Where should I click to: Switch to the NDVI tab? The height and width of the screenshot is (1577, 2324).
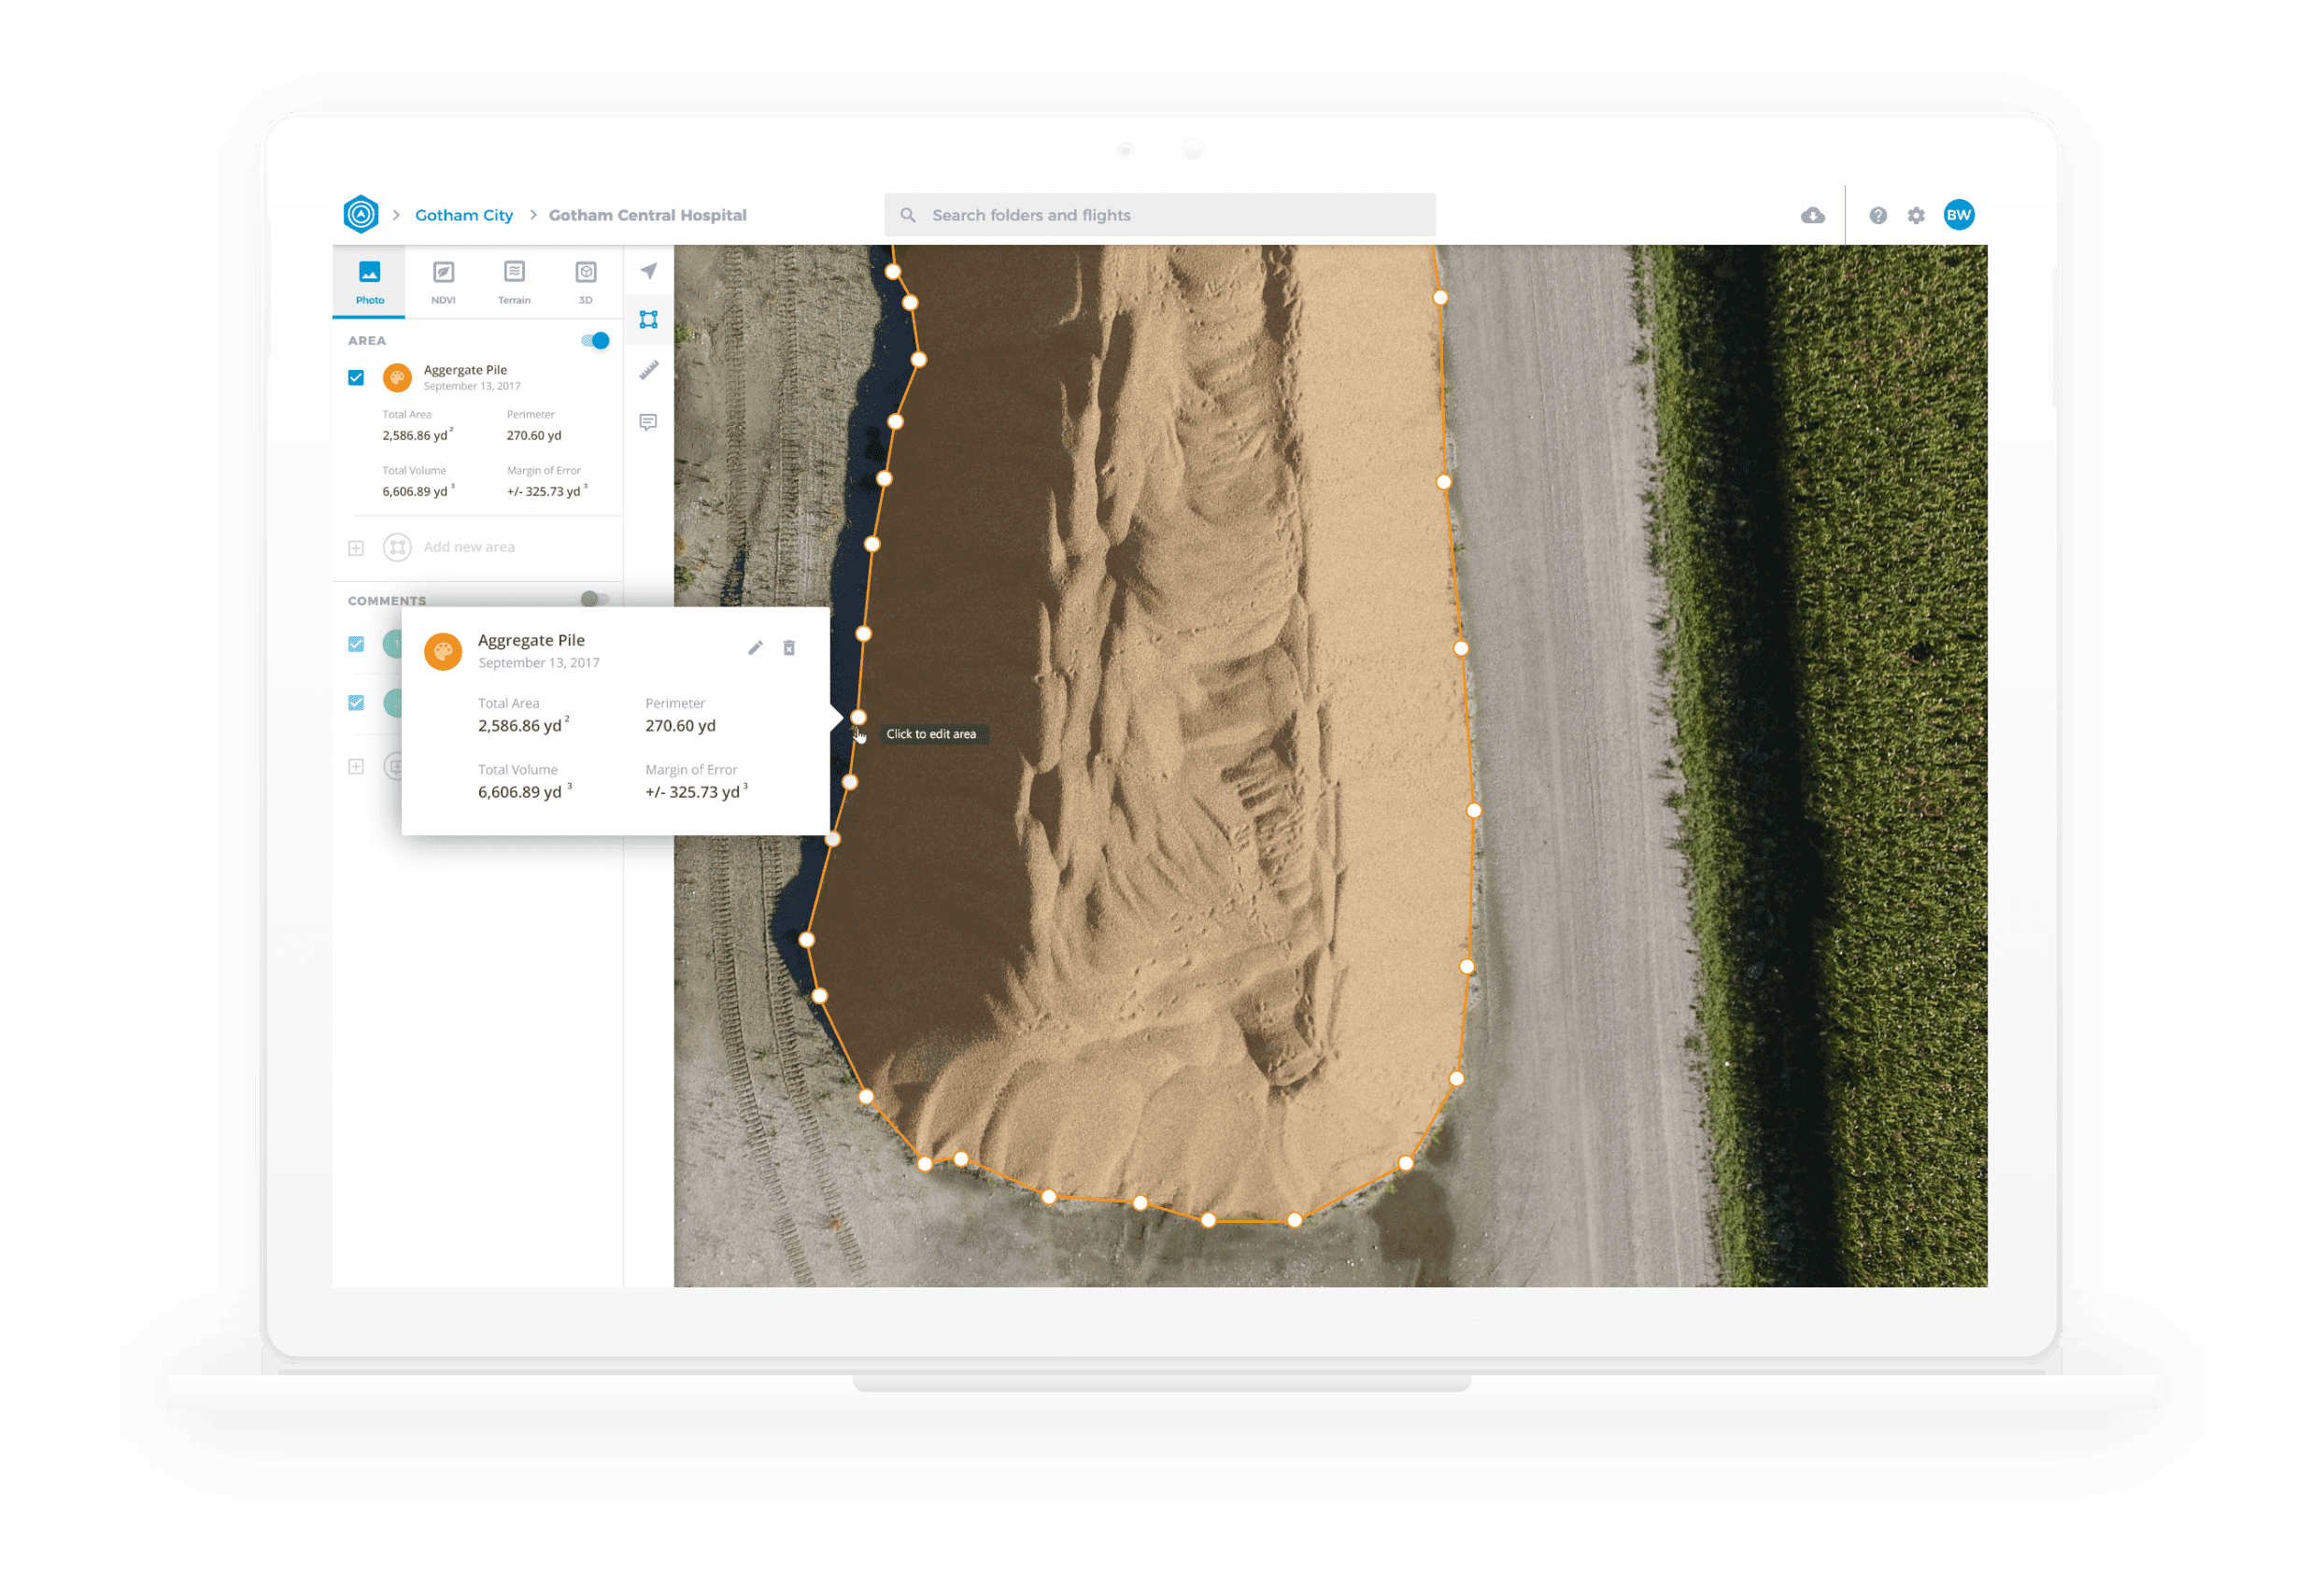pyautogui.click(x=443, y=282)
